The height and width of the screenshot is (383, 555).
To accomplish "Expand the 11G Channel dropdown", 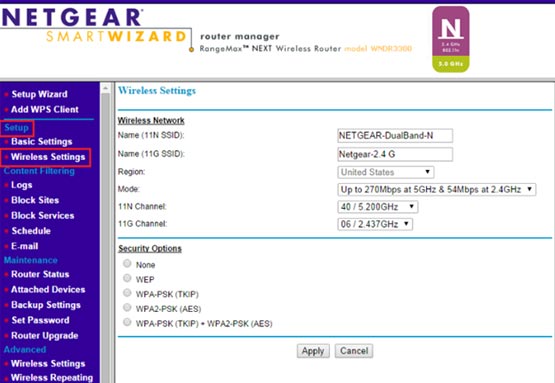I will click(x=375, y=224).
